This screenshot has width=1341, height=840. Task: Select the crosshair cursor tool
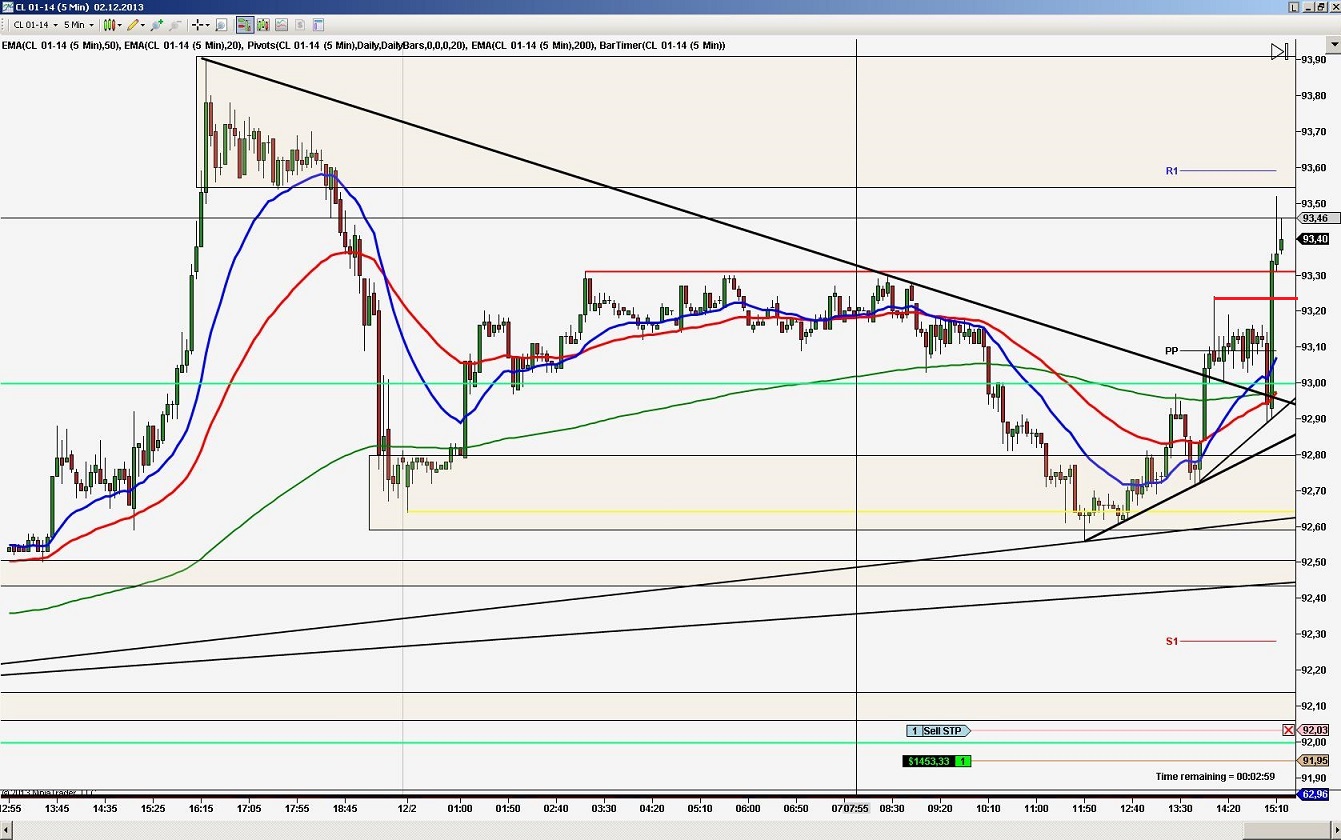point(196,24)
